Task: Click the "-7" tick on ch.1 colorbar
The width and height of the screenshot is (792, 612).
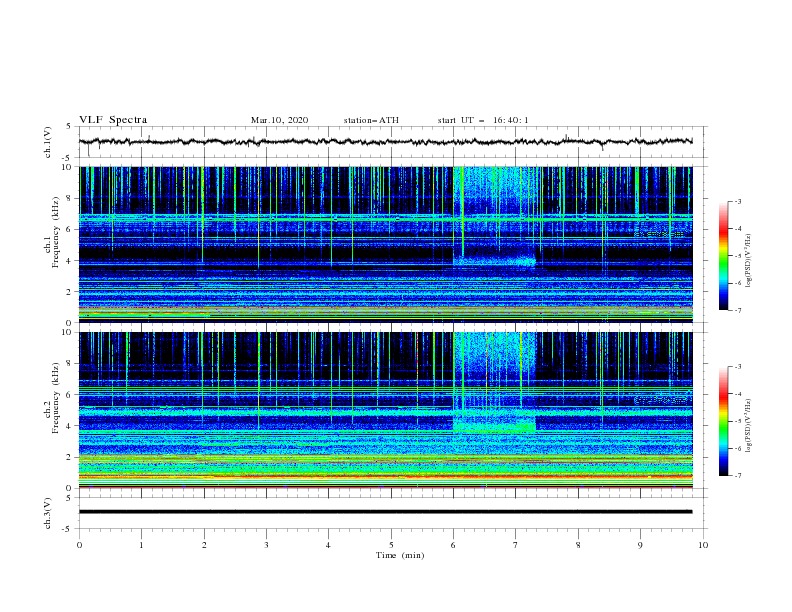Action: coord(737,310)
